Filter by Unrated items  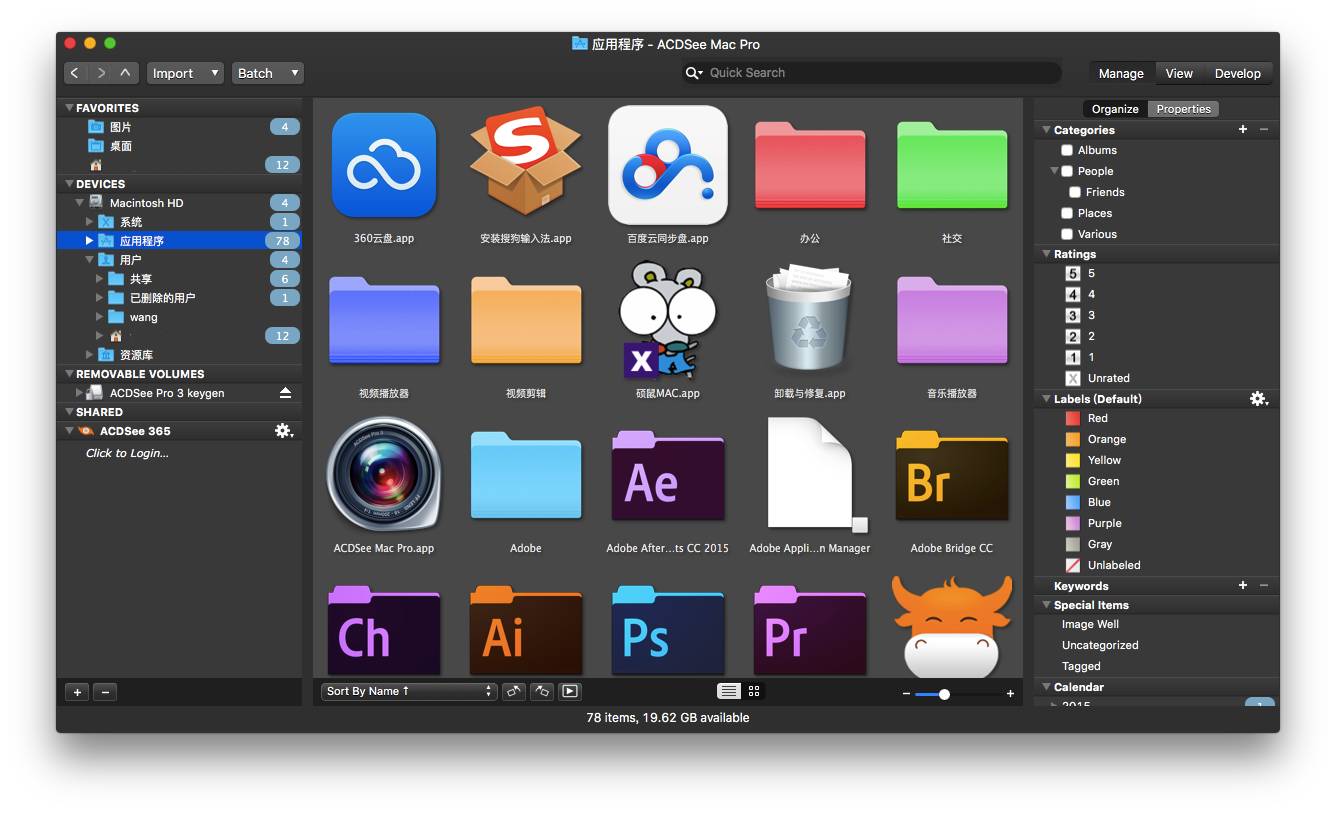coord(1073,378)
